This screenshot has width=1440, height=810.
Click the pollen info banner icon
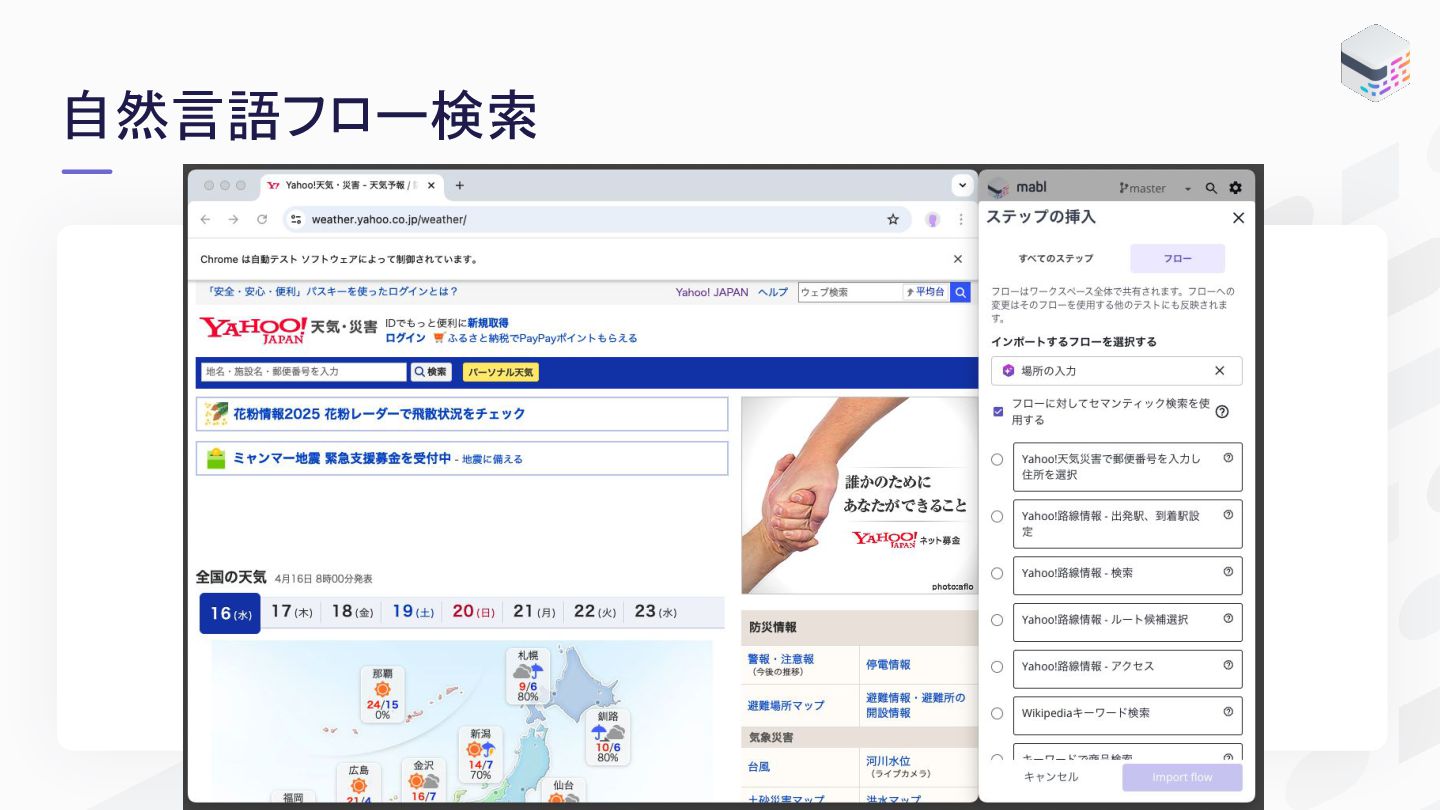click(216, 414)
